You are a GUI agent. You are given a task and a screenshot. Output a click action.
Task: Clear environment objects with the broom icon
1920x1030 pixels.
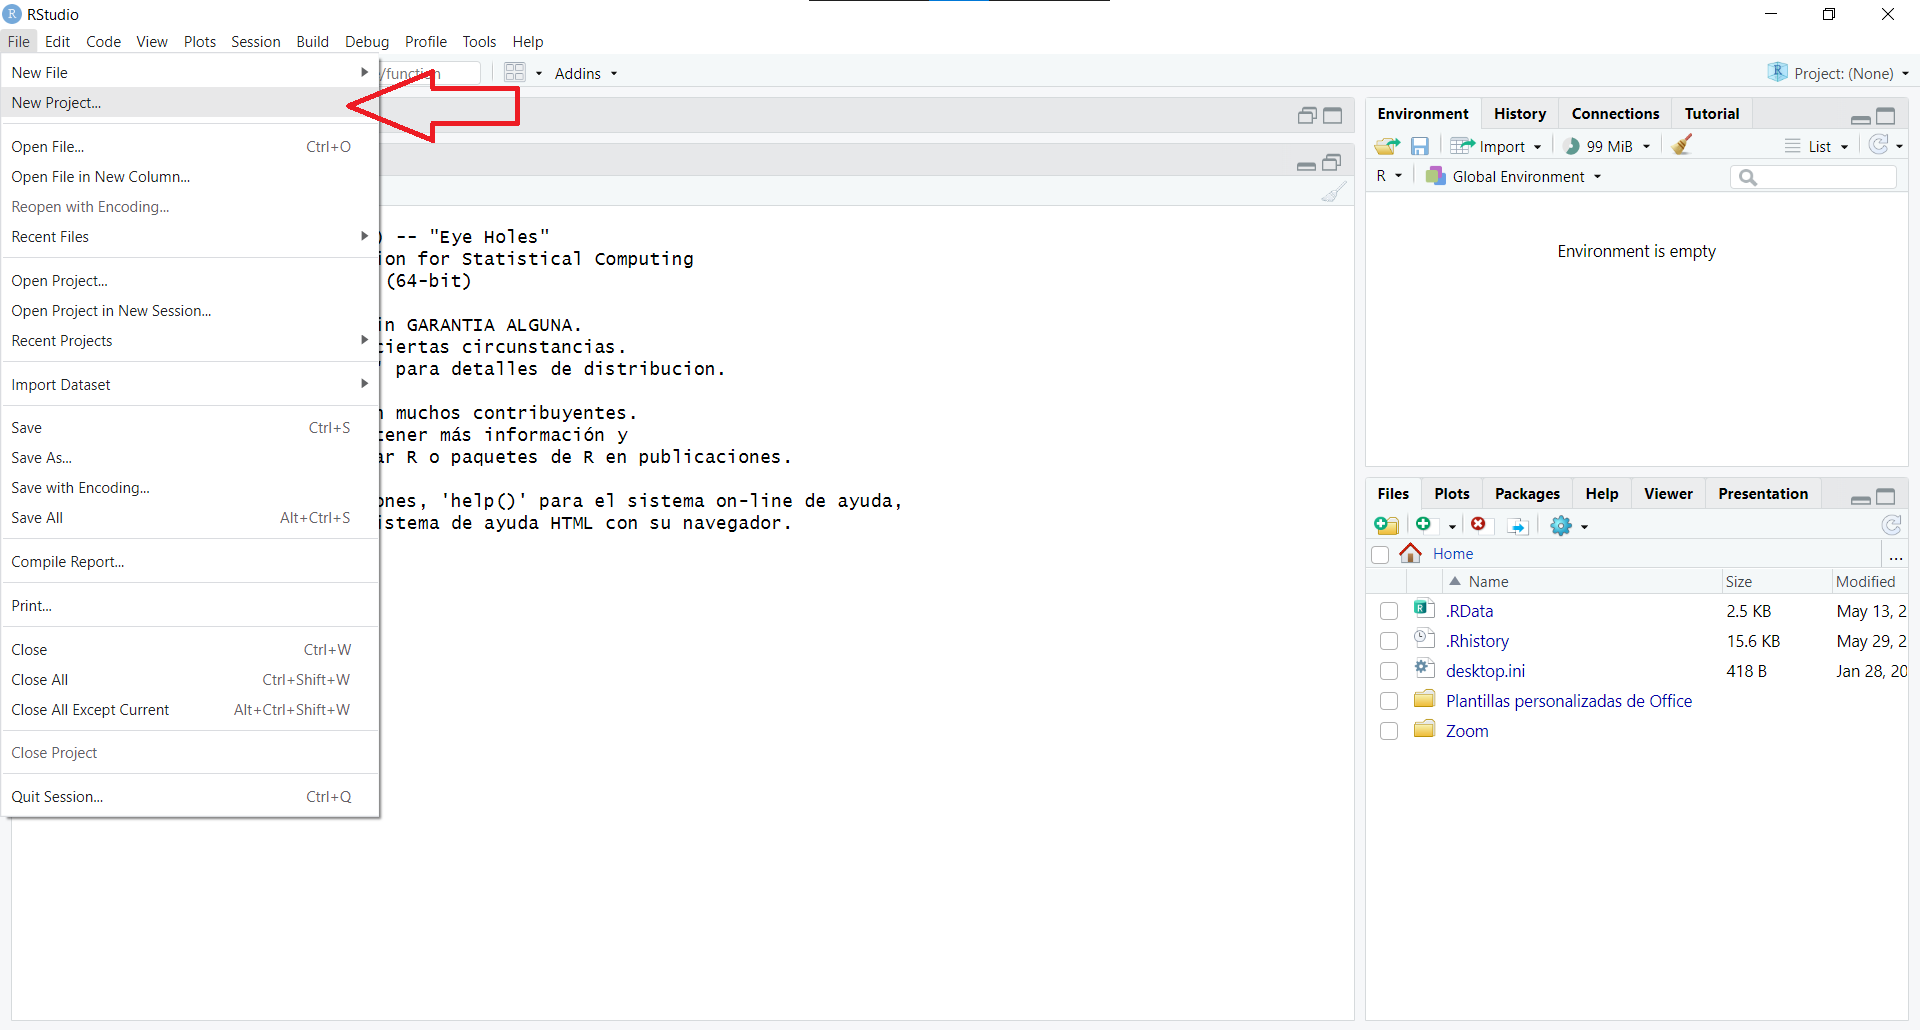[x=1682, y=146]
